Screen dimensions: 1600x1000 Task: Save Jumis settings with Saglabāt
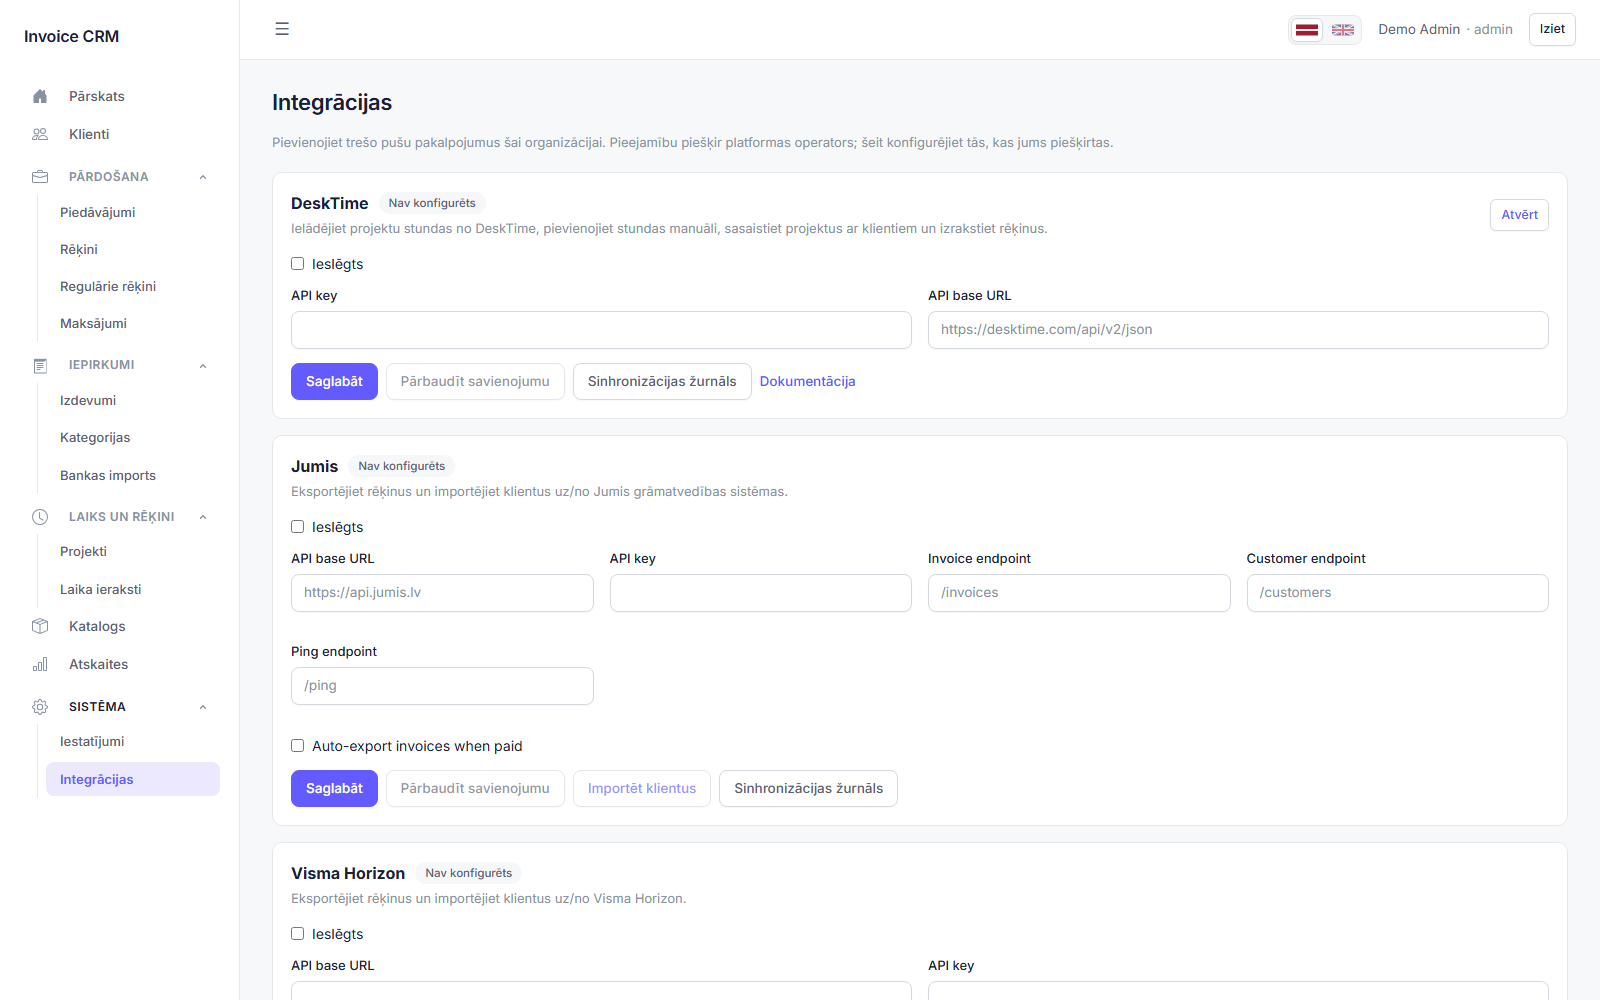coord(334,788)
